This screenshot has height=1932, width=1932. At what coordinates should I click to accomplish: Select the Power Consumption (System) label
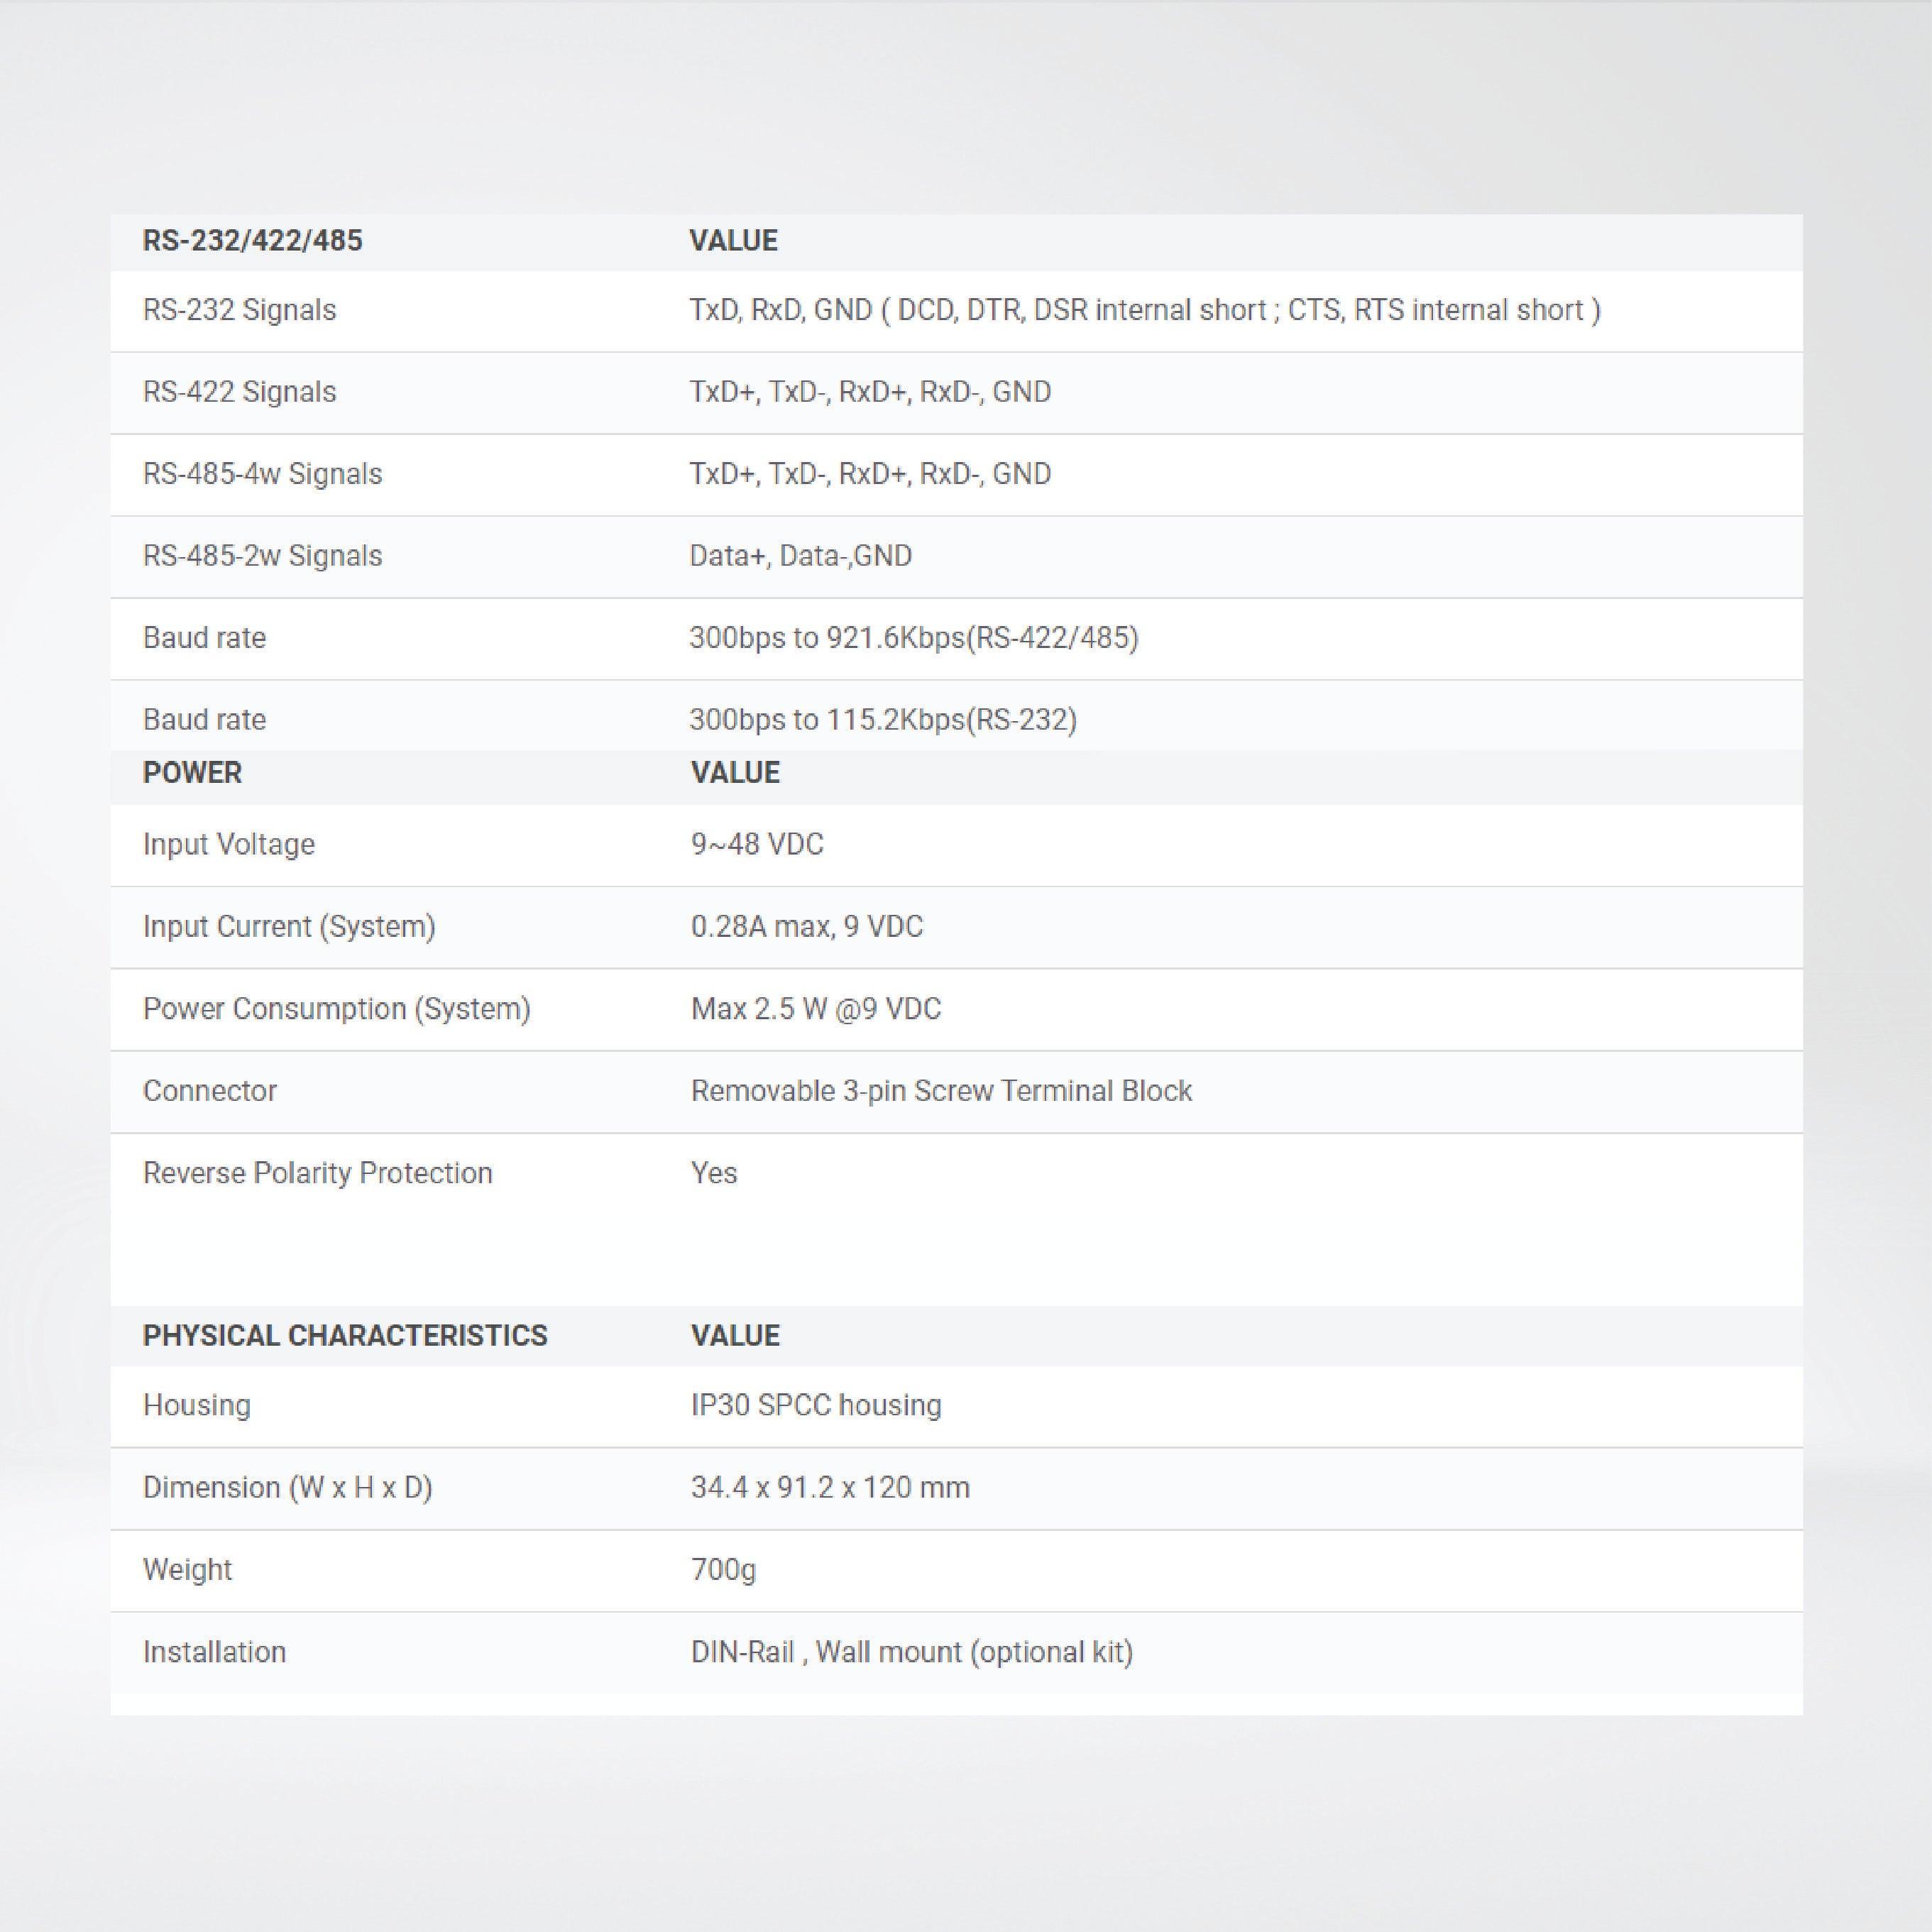coord(336,1009)
